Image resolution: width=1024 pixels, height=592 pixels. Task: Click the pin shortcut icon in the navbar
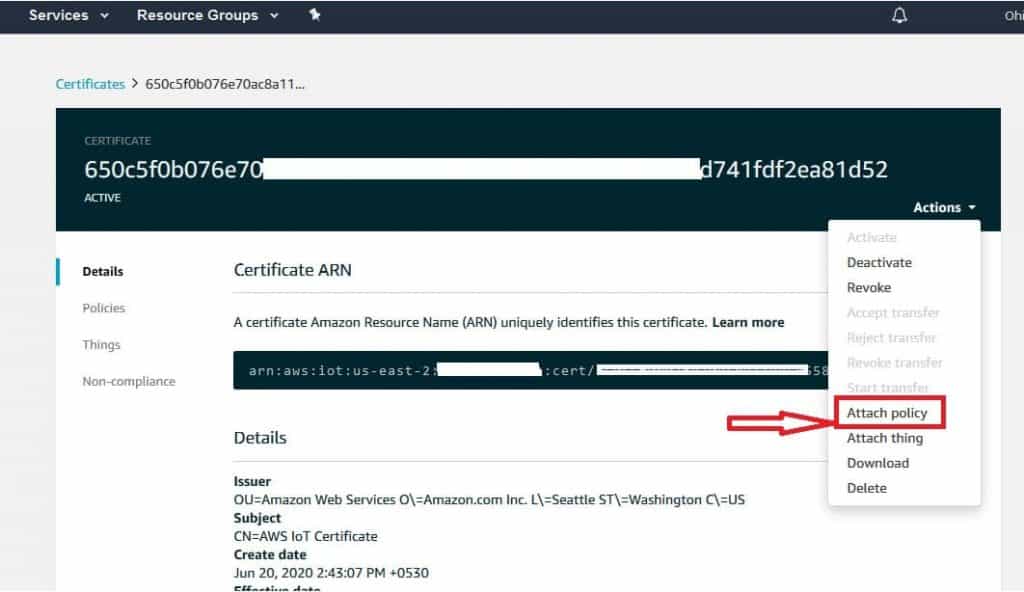314,15
